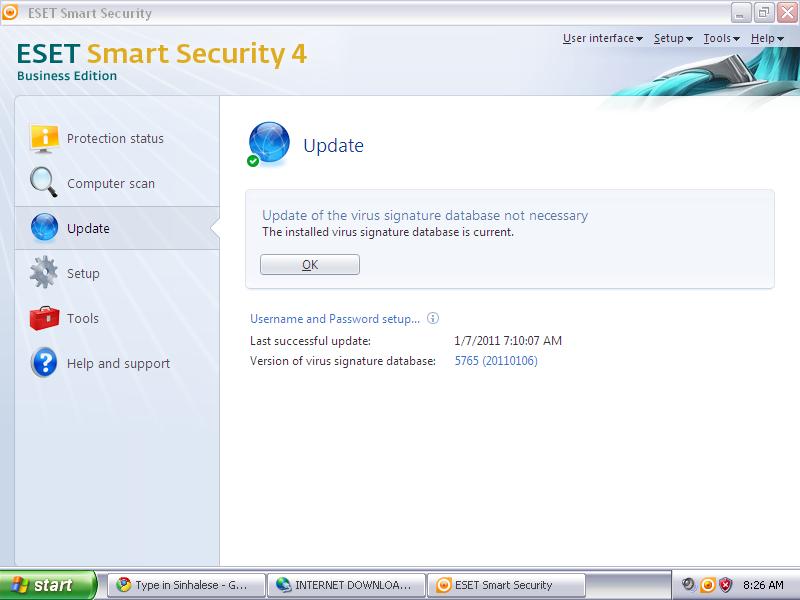Click virus signature version 5765 link
This screenshot has height=600, width=800.
496,361
